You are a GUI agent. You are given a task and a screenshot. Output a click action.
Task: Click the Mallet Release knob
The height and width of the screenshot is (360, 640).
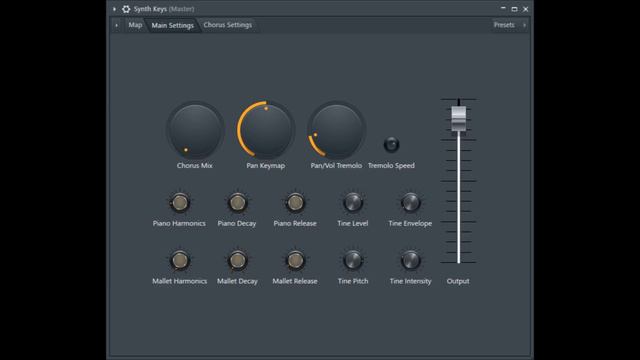pos(295,260)
